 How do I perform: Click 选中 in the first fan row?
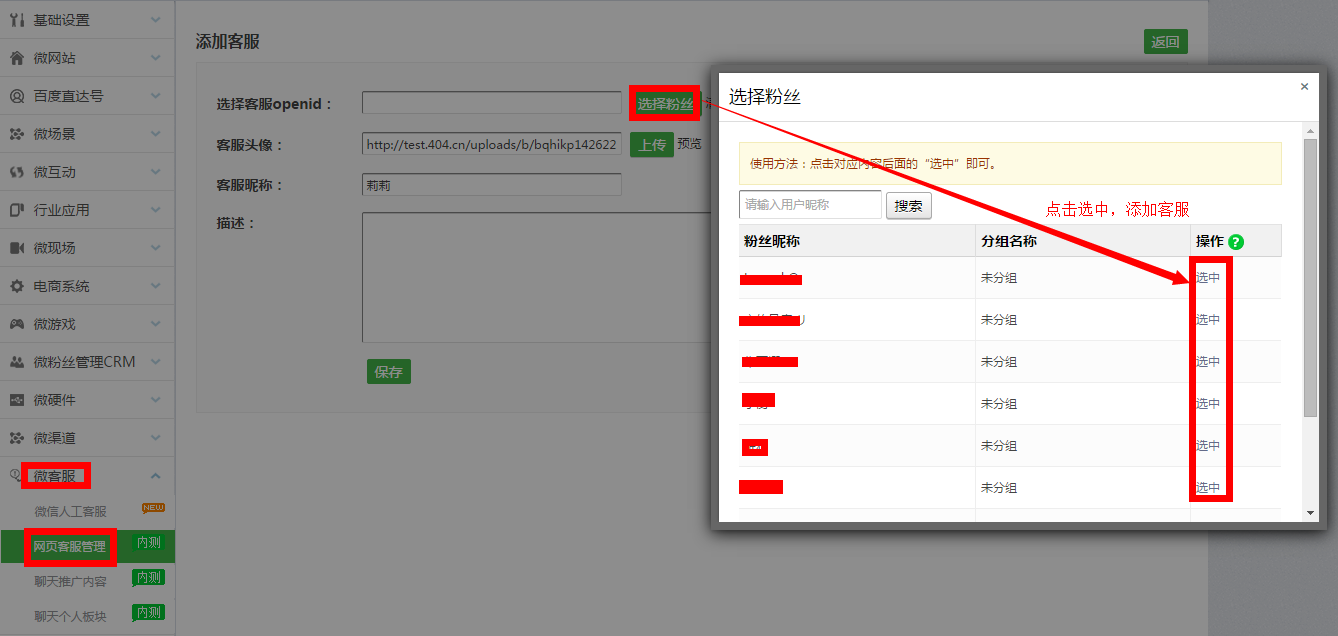click(x=1208, y=278)
